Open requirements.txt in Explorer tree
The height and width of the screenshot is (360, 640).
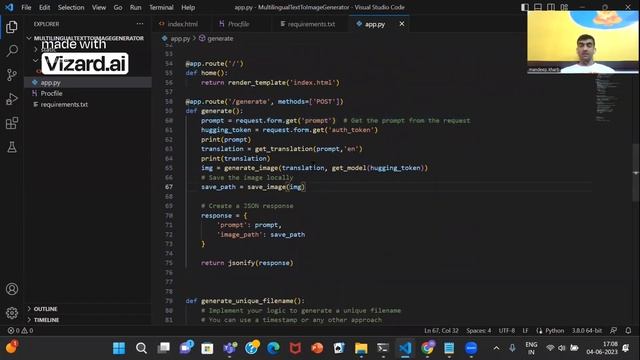tap(88, 104)
